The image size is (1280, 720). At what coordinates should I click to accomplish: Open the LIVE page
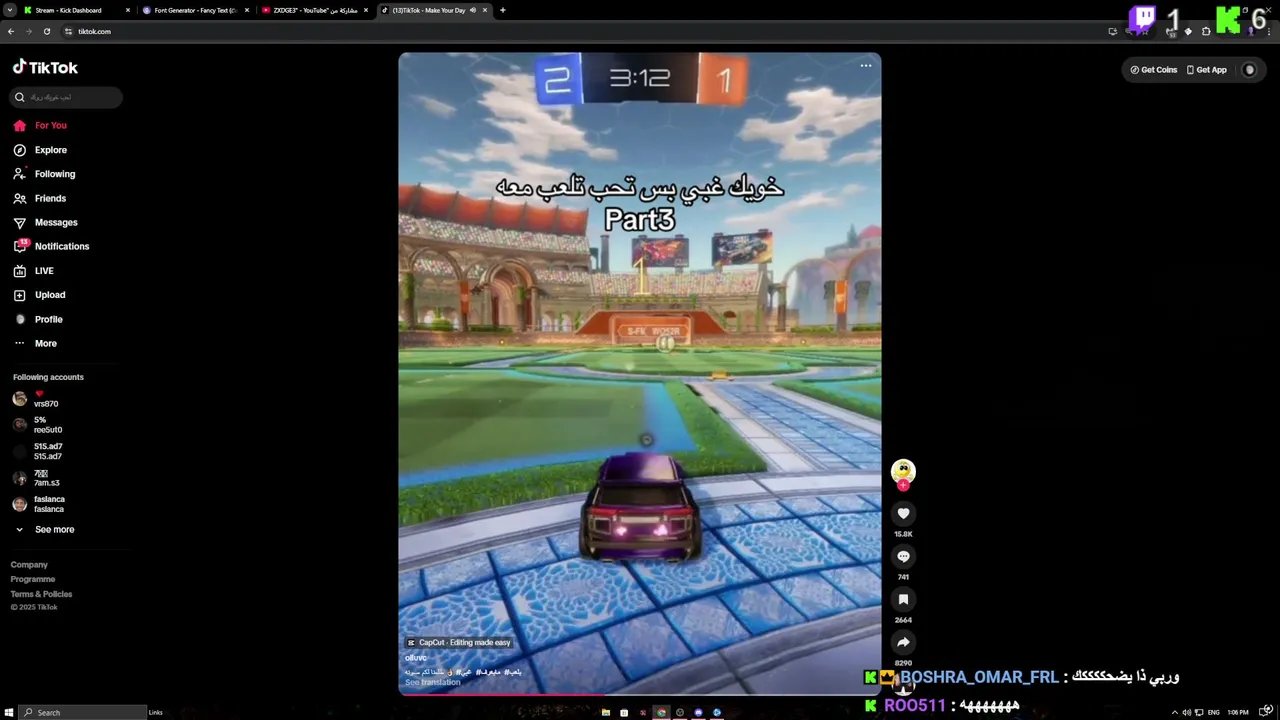point(44,271)
